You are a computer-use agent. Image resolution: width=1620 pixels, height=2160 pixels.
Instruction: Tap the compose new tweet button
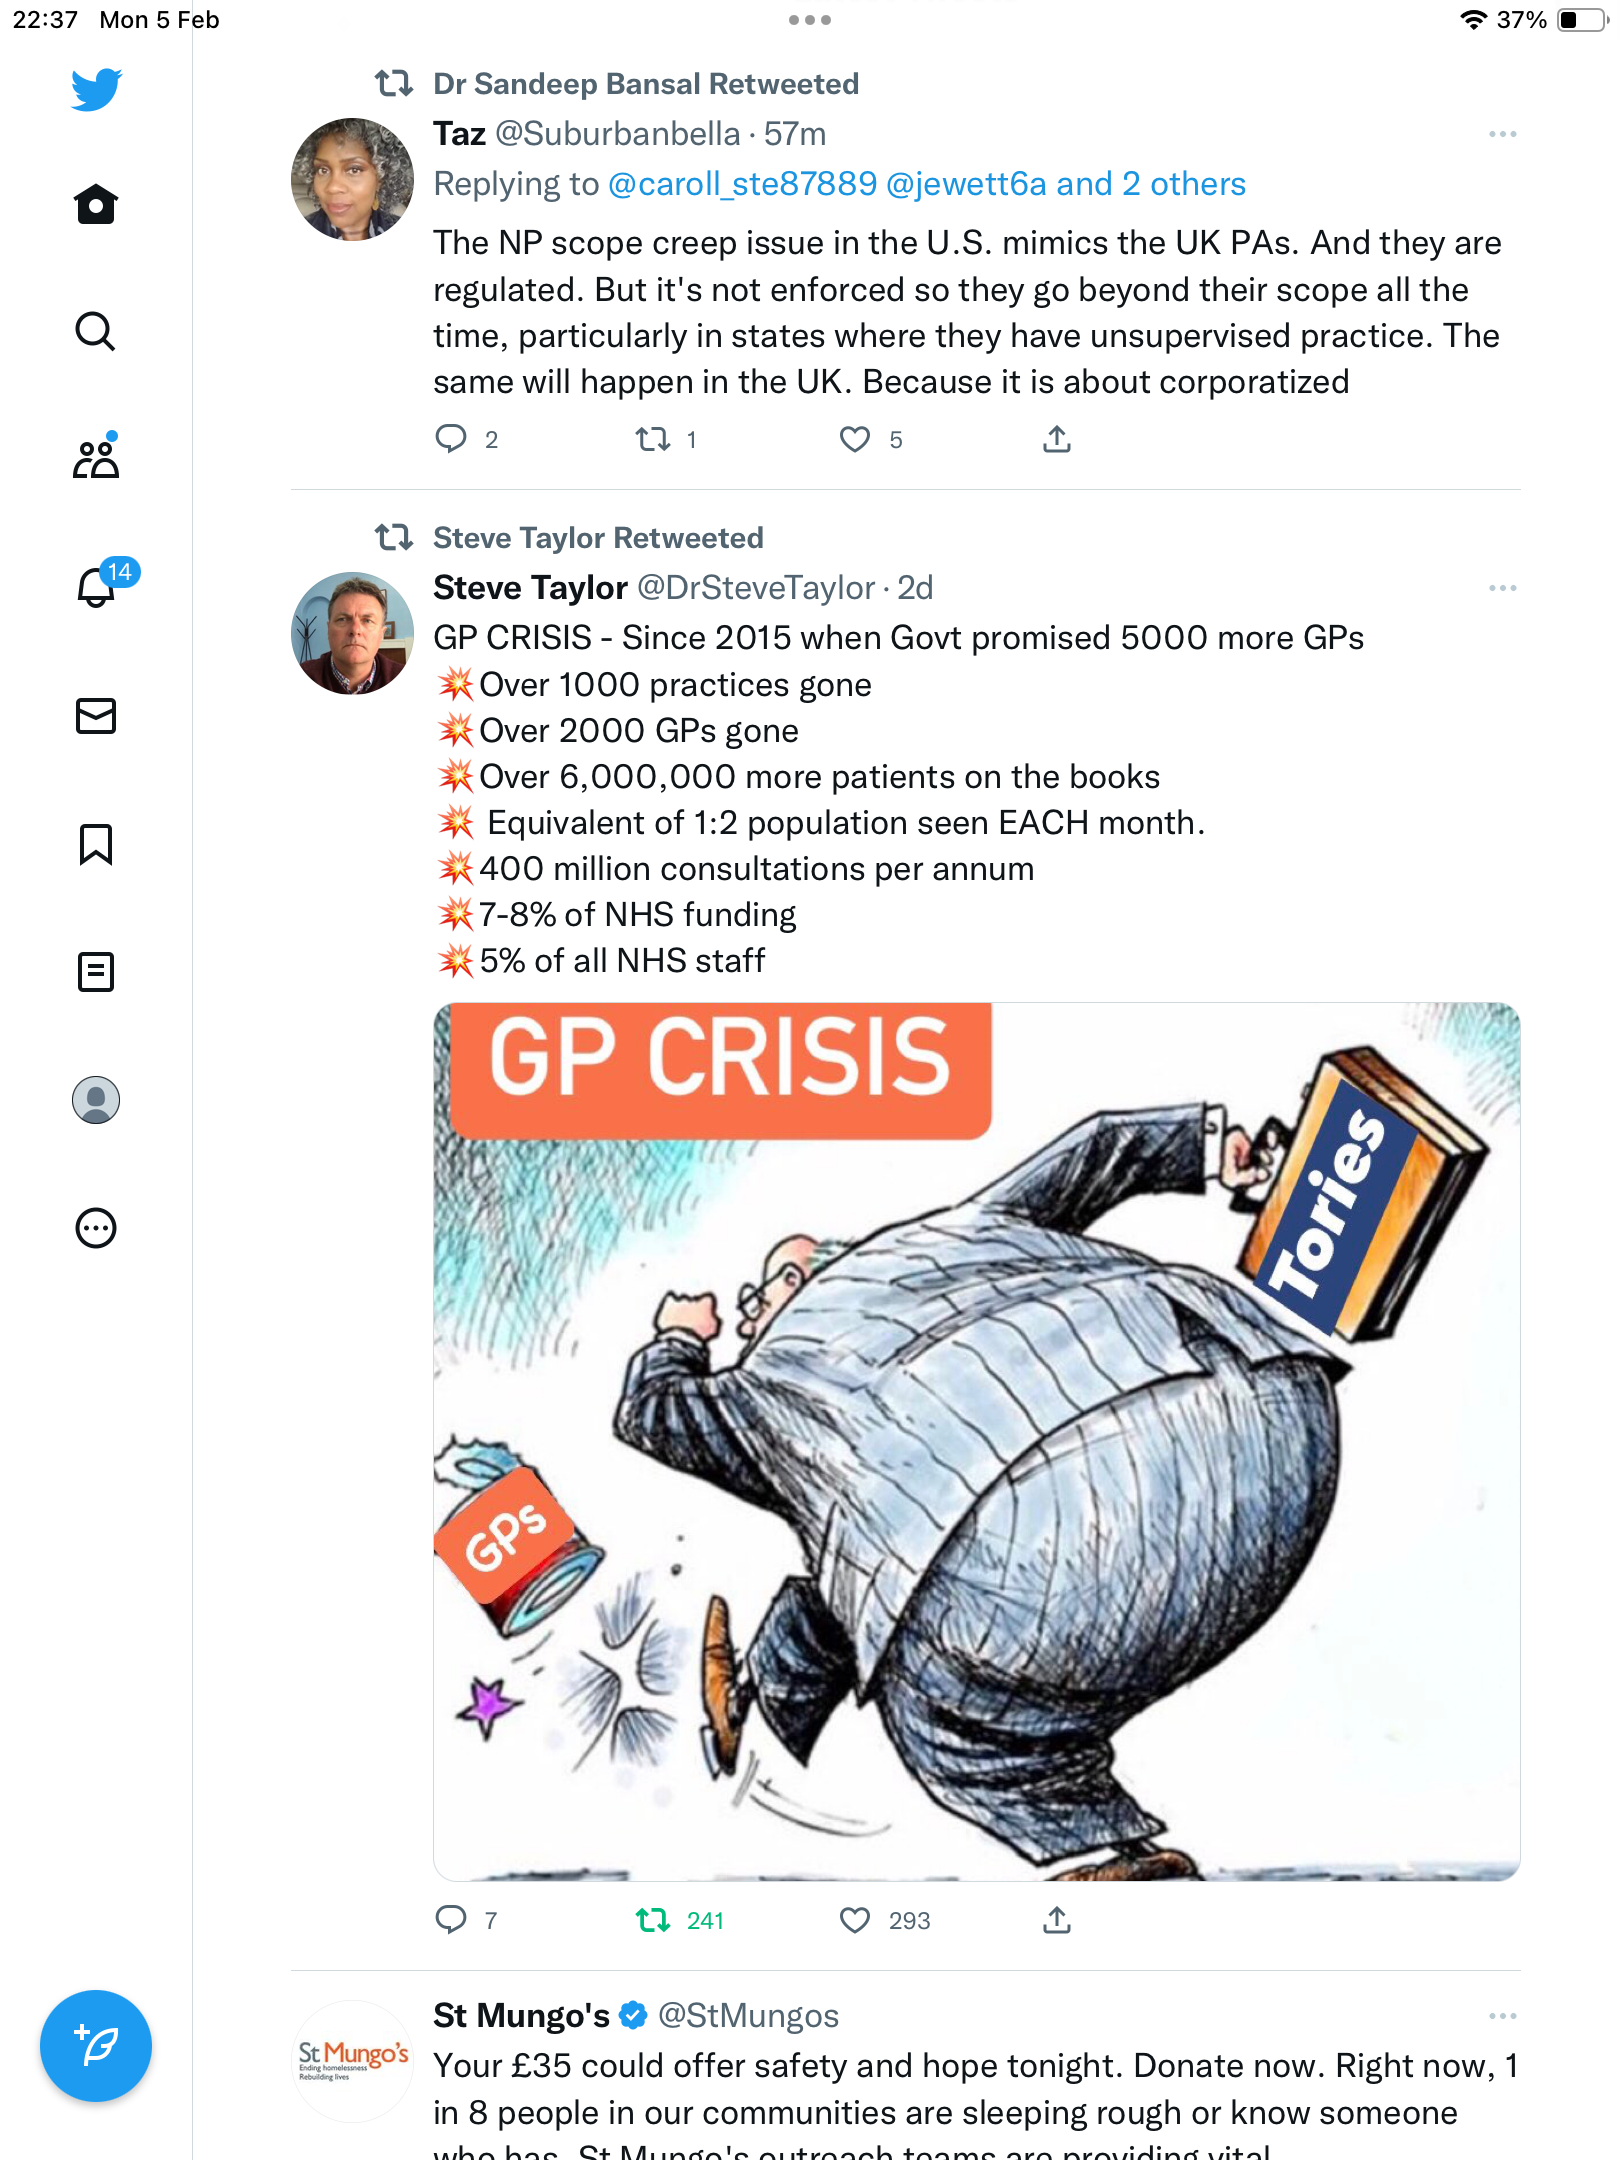96,2046
